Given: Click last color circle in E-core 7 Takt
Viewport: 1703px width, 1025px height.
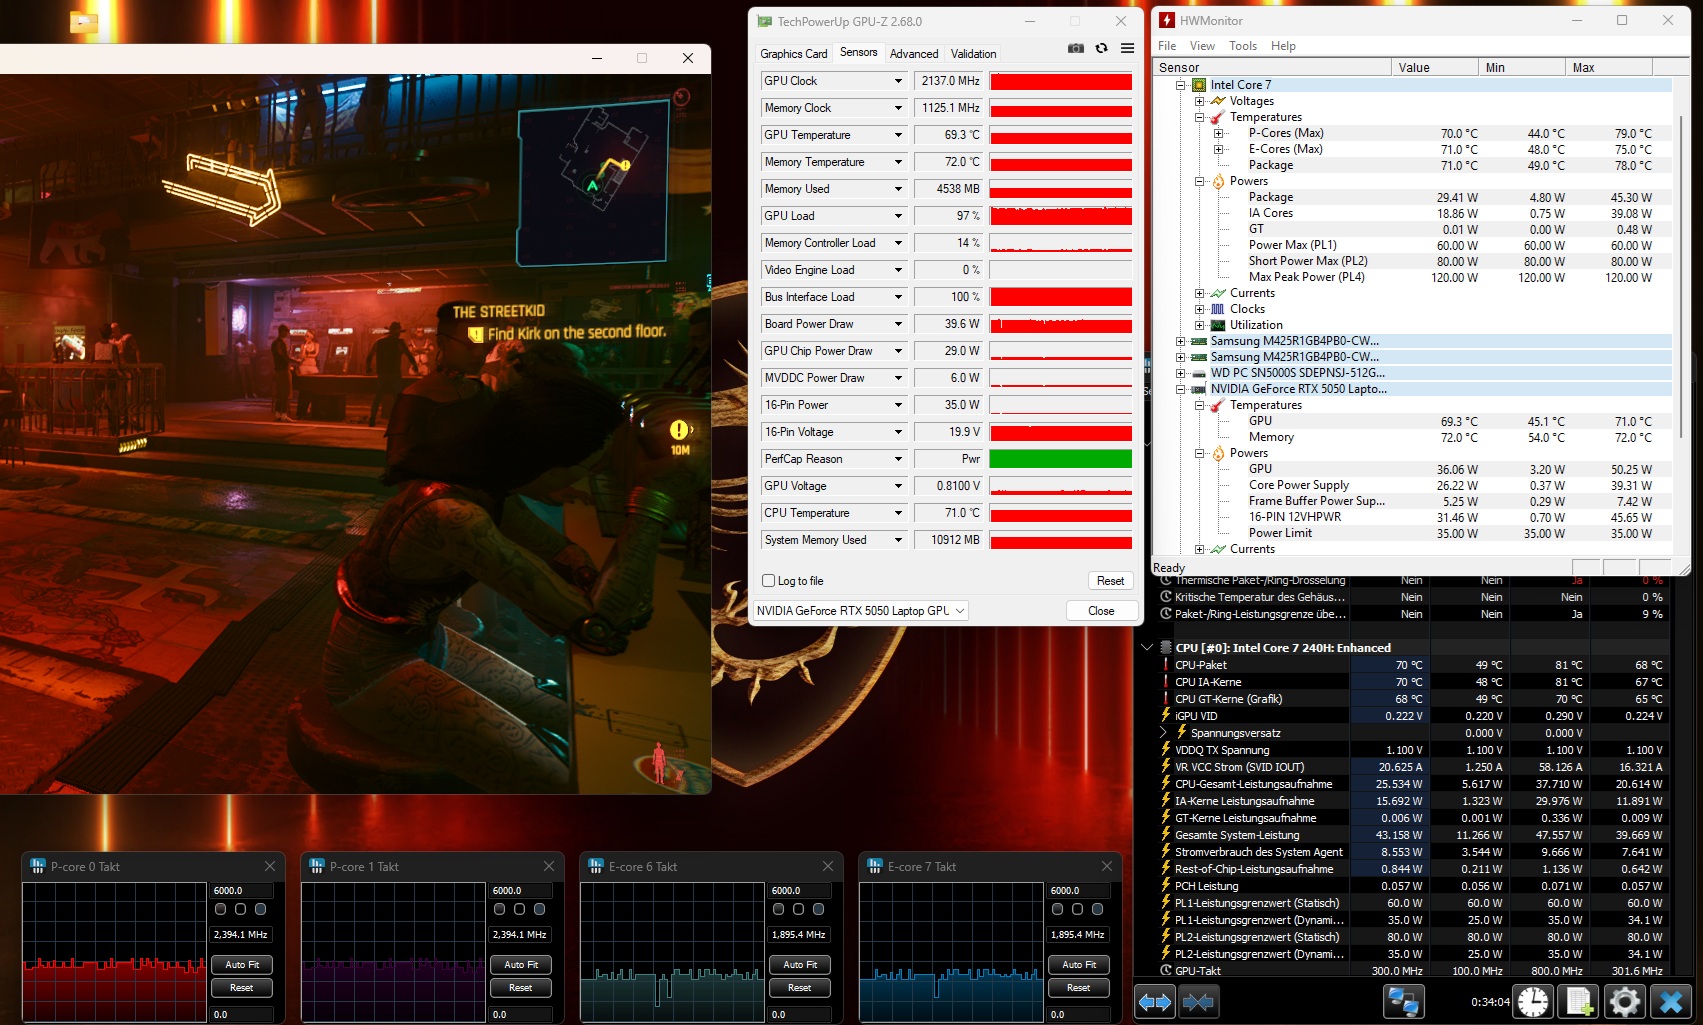Looking at the screenshot, I should pos(1097,909).
